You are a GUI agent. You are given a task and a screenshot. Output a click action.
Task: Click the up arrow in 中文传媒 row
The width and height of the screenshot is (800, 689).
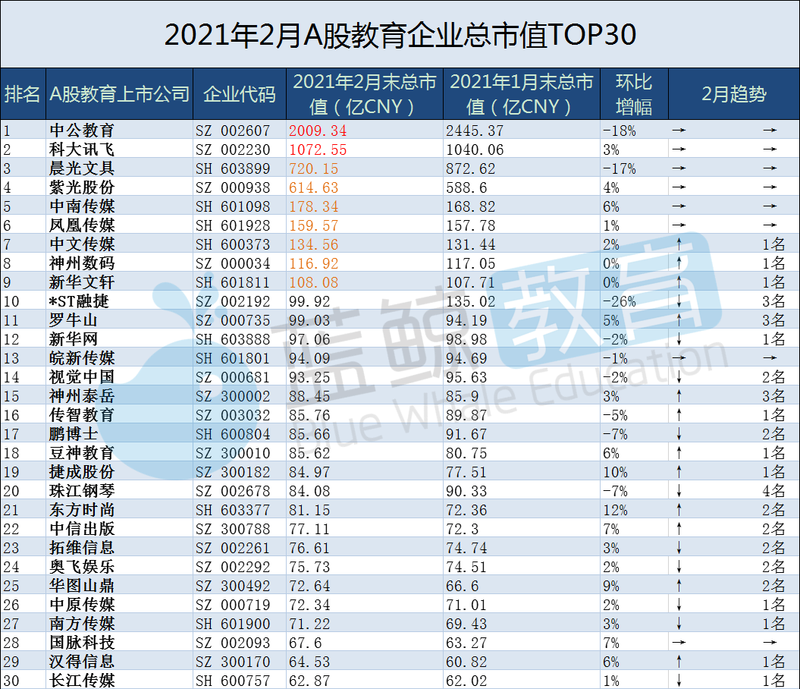pyautogui.click(x=679, y=244)
